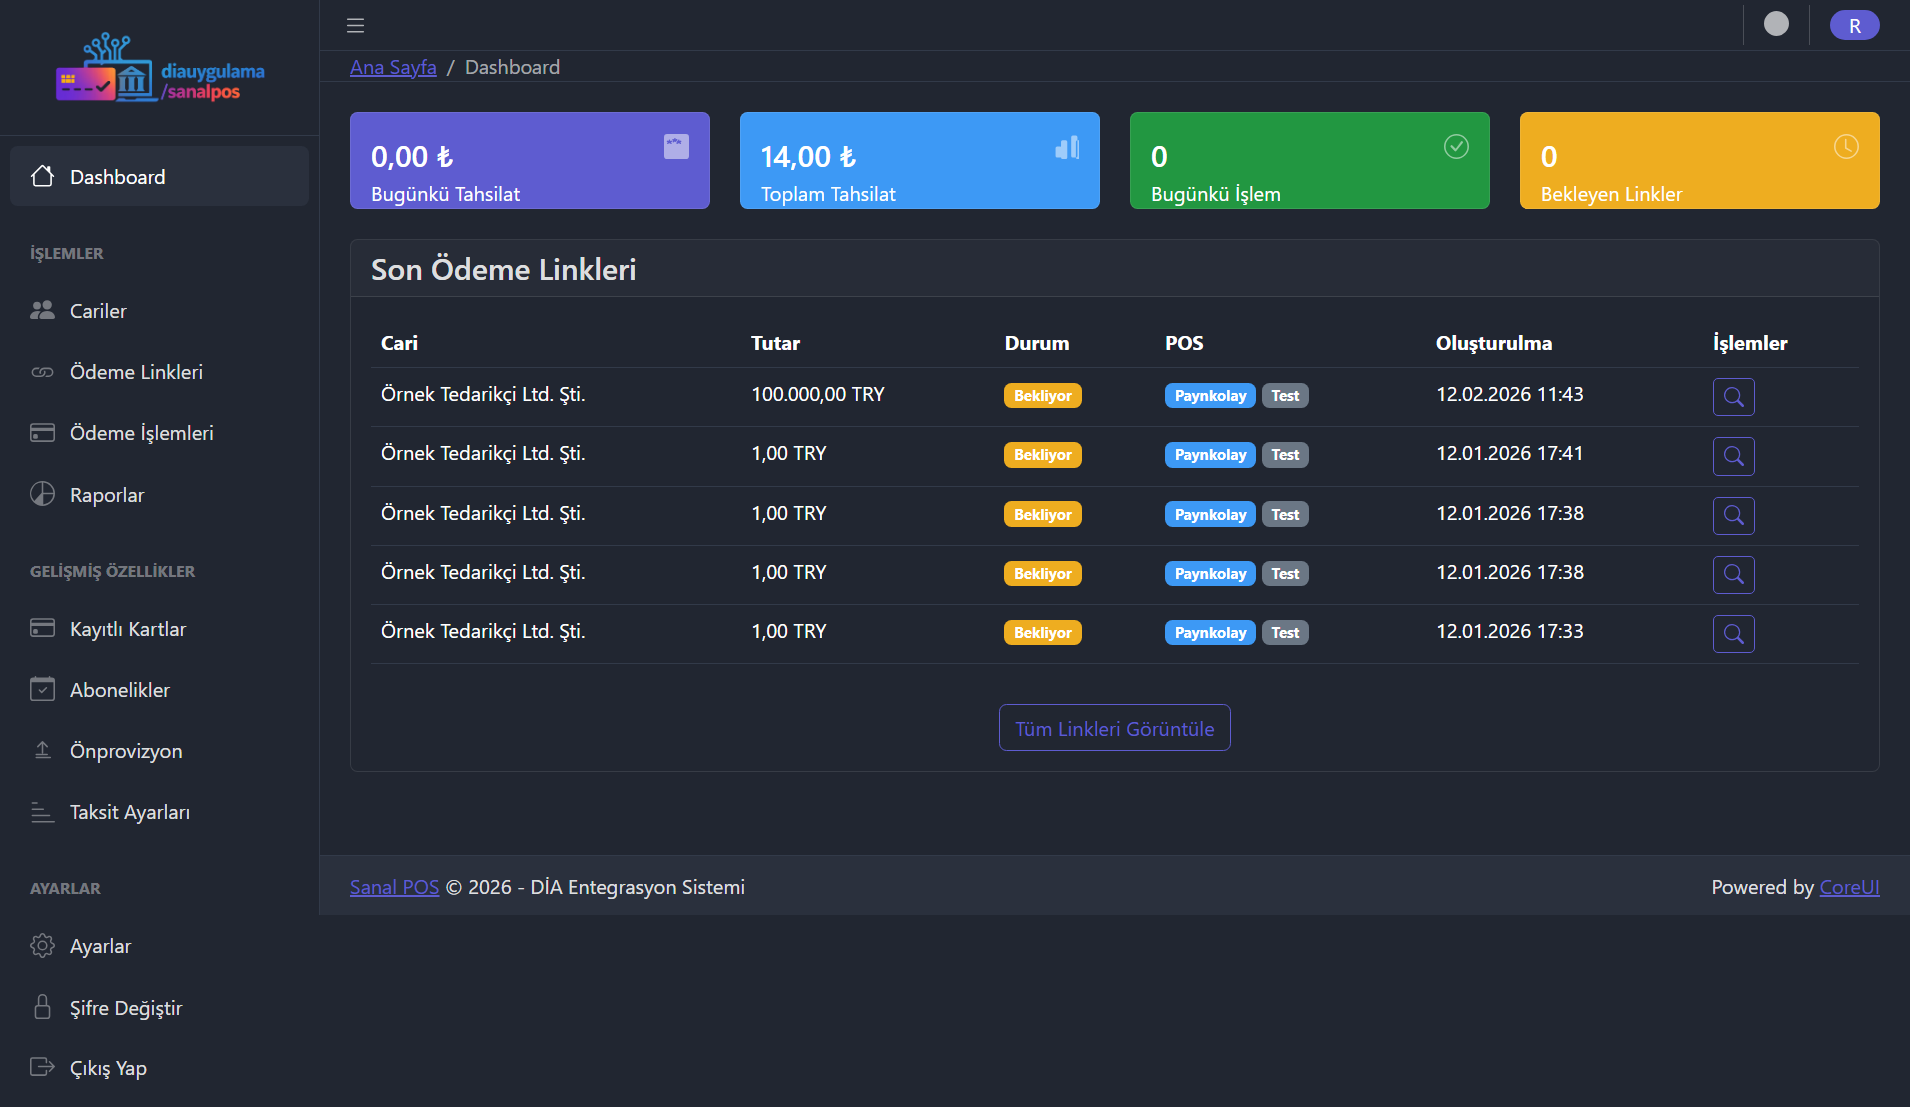
Task: Click the Ayarlar gear icon
Action: coord(42,945)
